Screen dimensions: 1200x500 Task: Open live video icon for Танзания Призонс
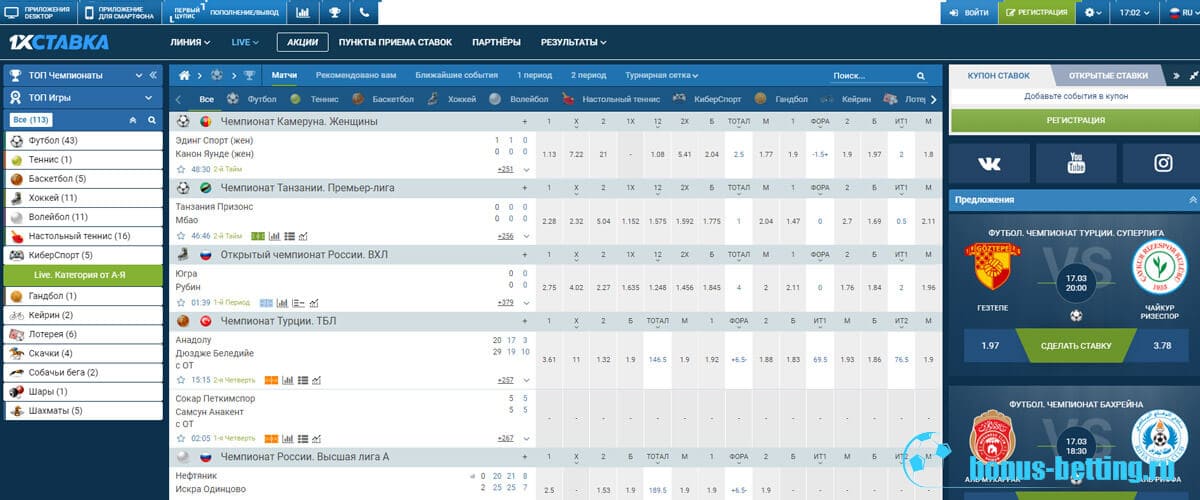point(258,236)
